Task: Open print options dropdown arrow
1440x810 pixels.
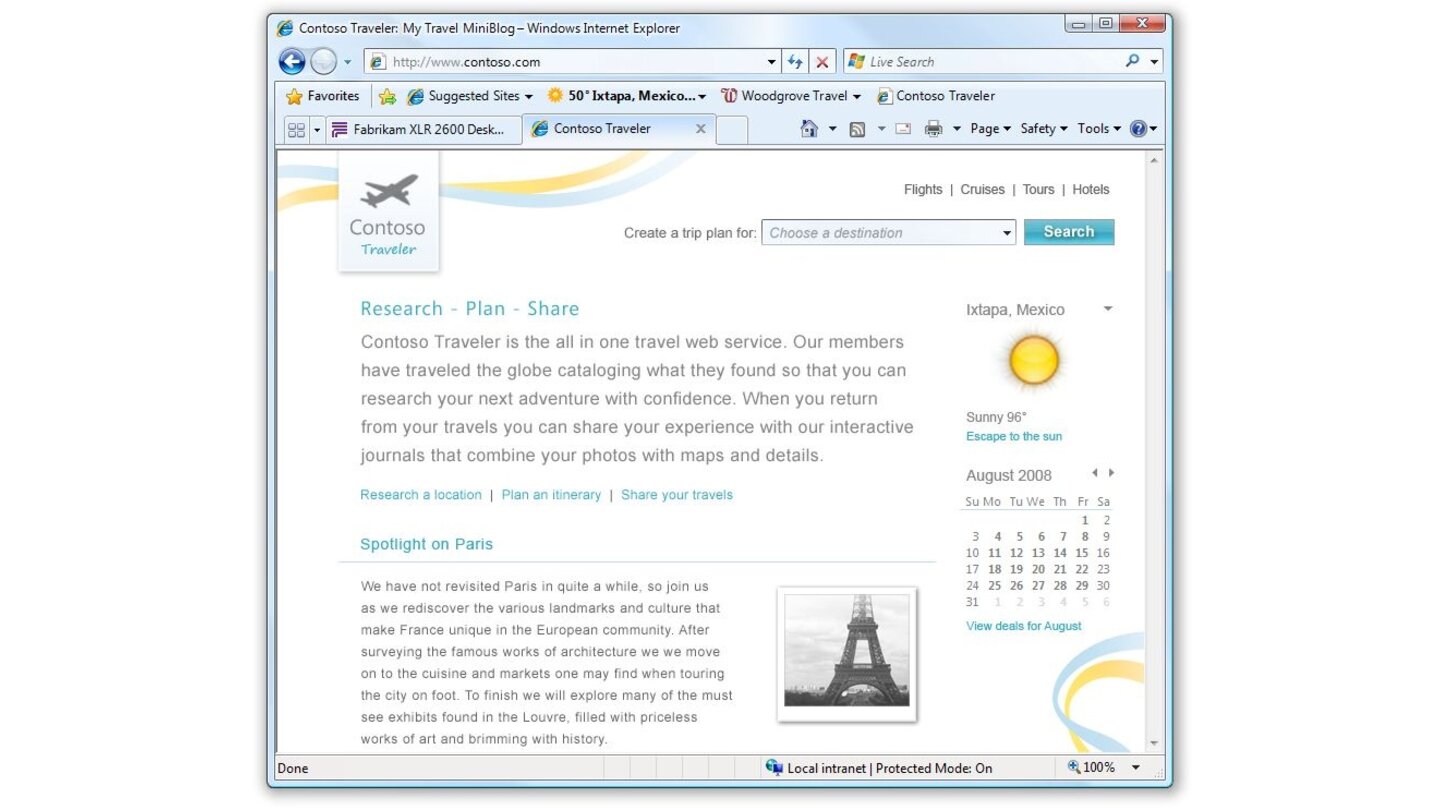Action: point(956,129)
